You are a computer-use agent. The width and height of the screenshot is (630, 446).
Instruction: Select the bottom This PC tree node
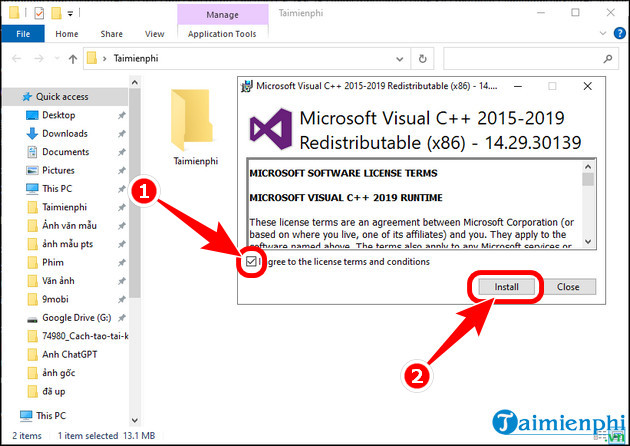pyautogui.click(x=51, y=416)
